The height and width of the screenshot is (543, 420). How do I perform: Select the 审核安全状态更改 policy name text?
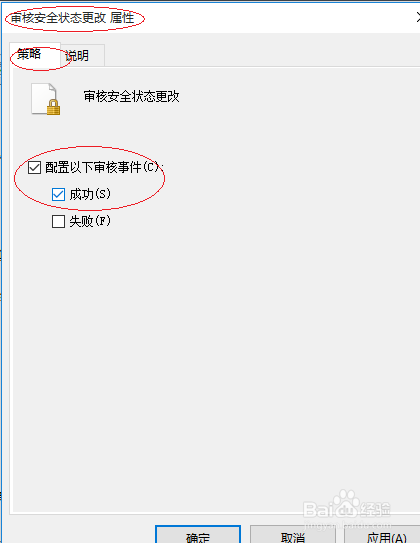132,96
